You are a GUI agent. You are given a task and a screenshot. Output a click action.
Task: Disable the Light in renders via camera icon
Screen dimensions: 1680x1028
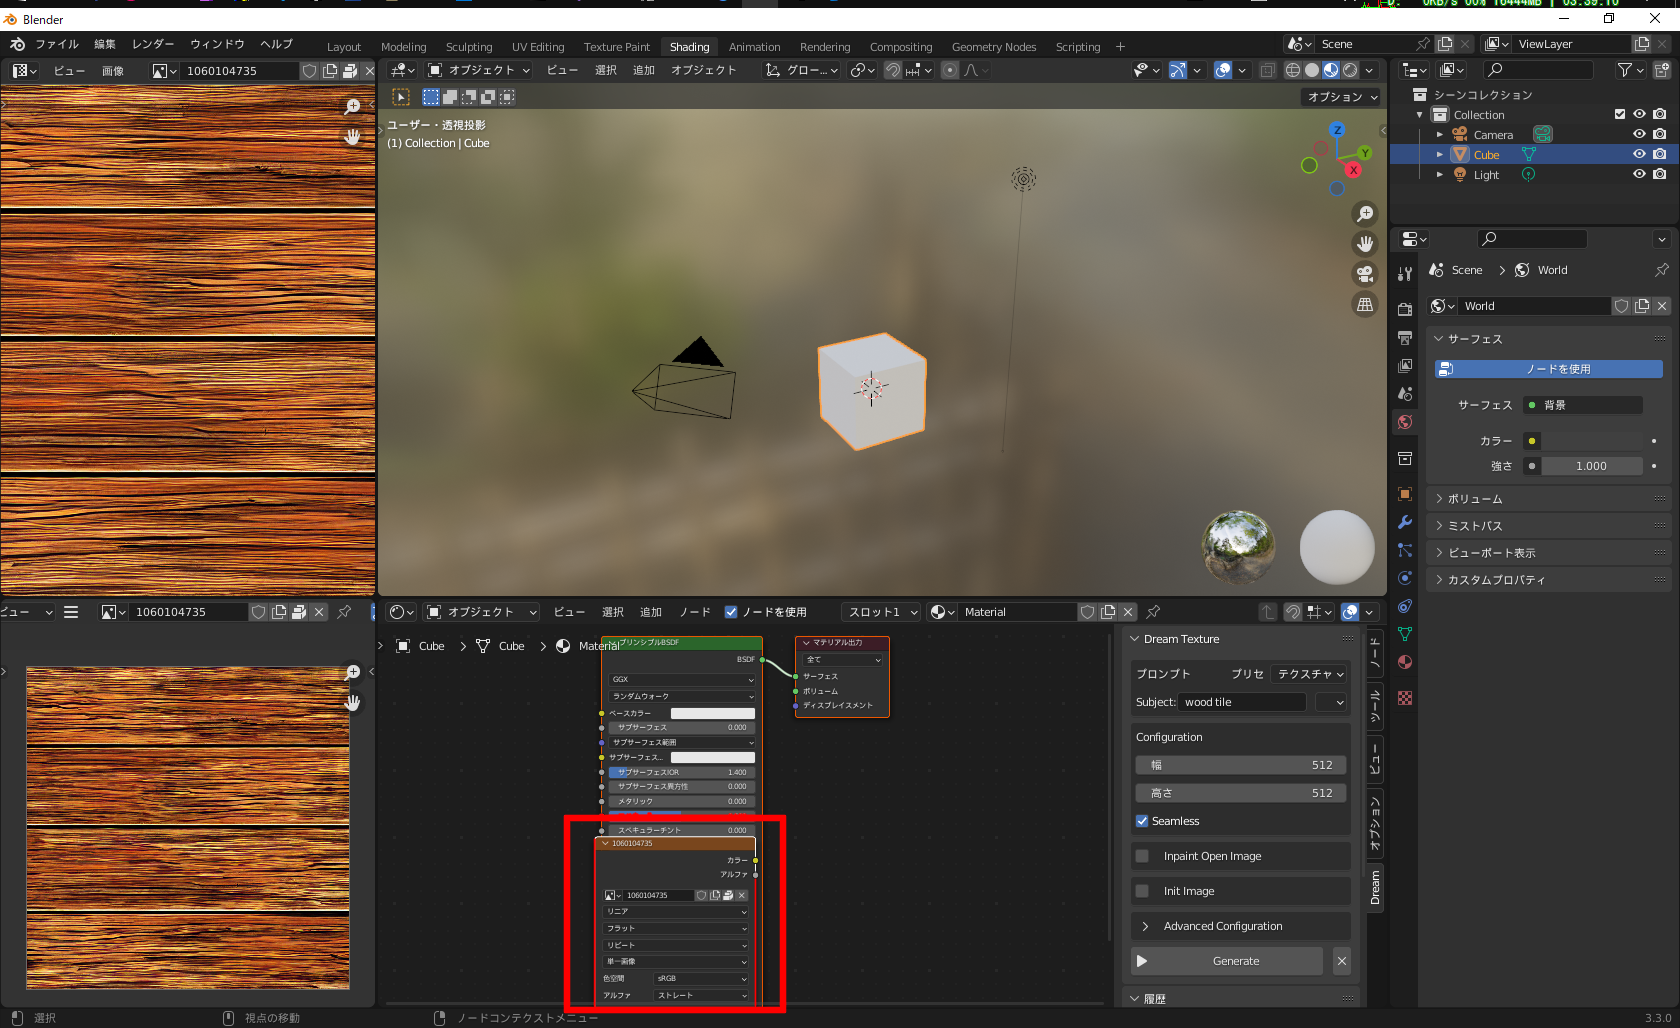(1660, 174)
